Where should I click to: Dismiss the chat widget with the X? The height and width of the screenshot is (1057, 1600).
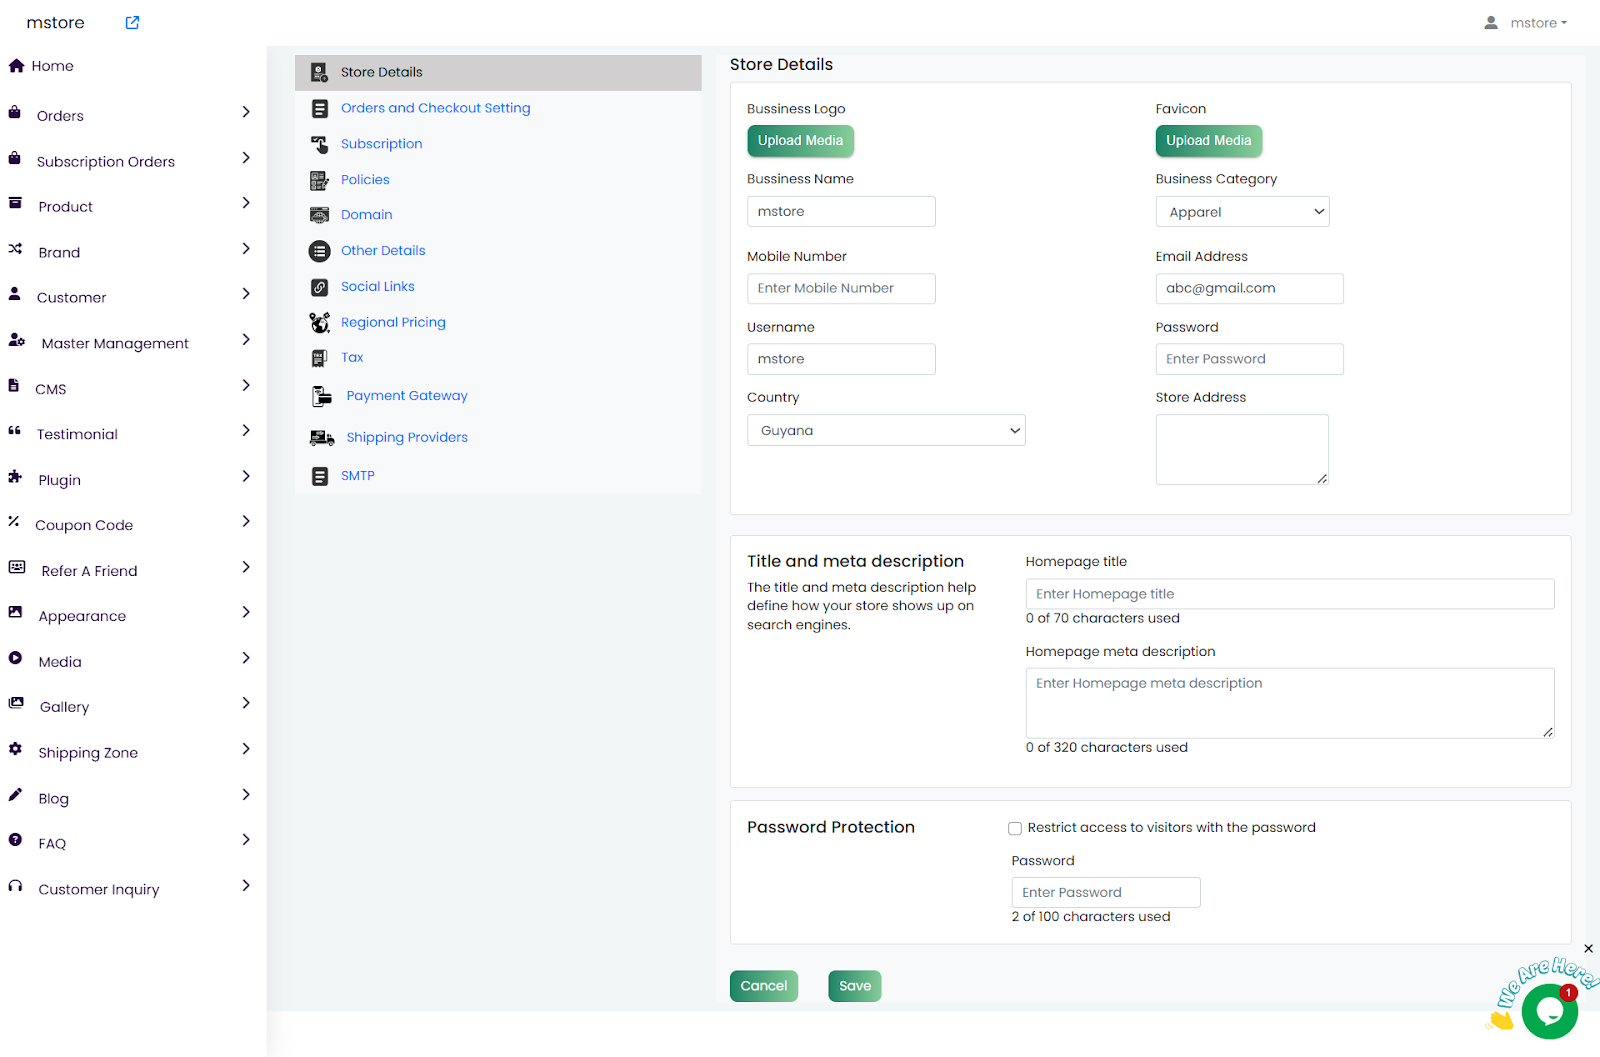click(x=1588, y=948)
